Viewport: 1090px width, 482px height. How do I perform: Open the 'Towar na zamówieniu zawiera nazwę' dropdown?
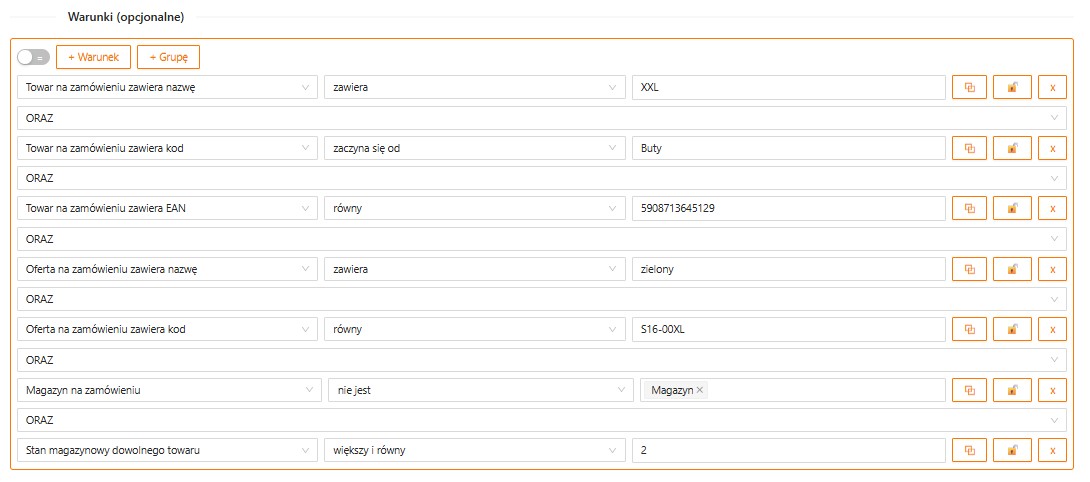pos(167,88)
